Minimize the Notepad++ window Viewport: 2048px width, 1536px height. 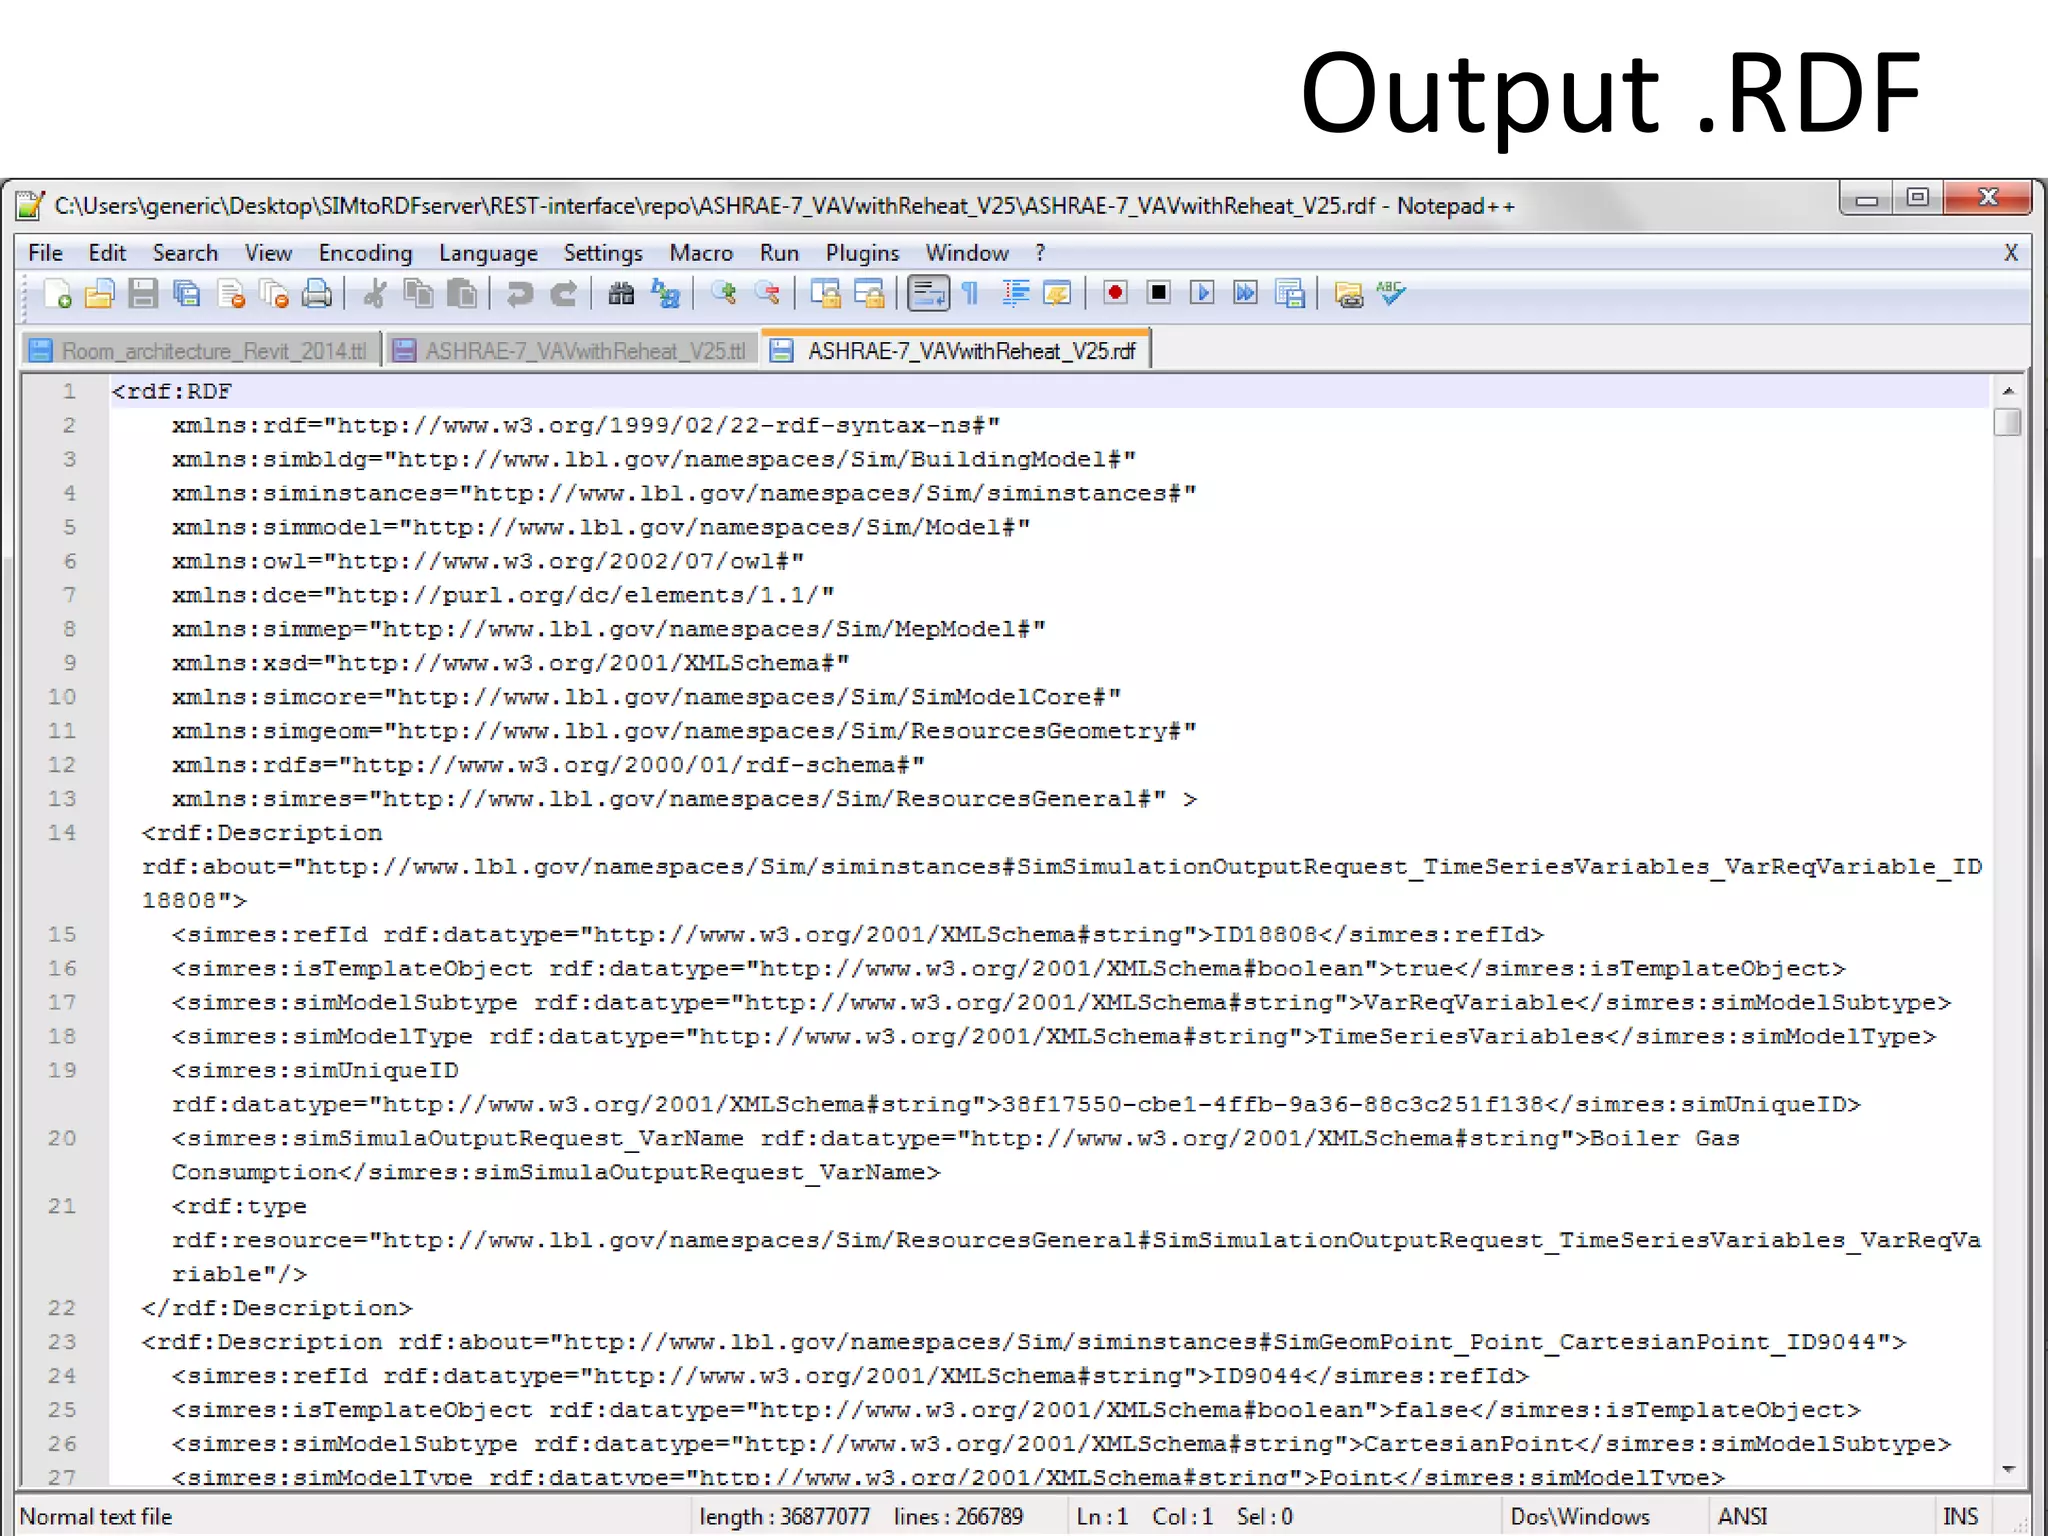coord(1866,199)
